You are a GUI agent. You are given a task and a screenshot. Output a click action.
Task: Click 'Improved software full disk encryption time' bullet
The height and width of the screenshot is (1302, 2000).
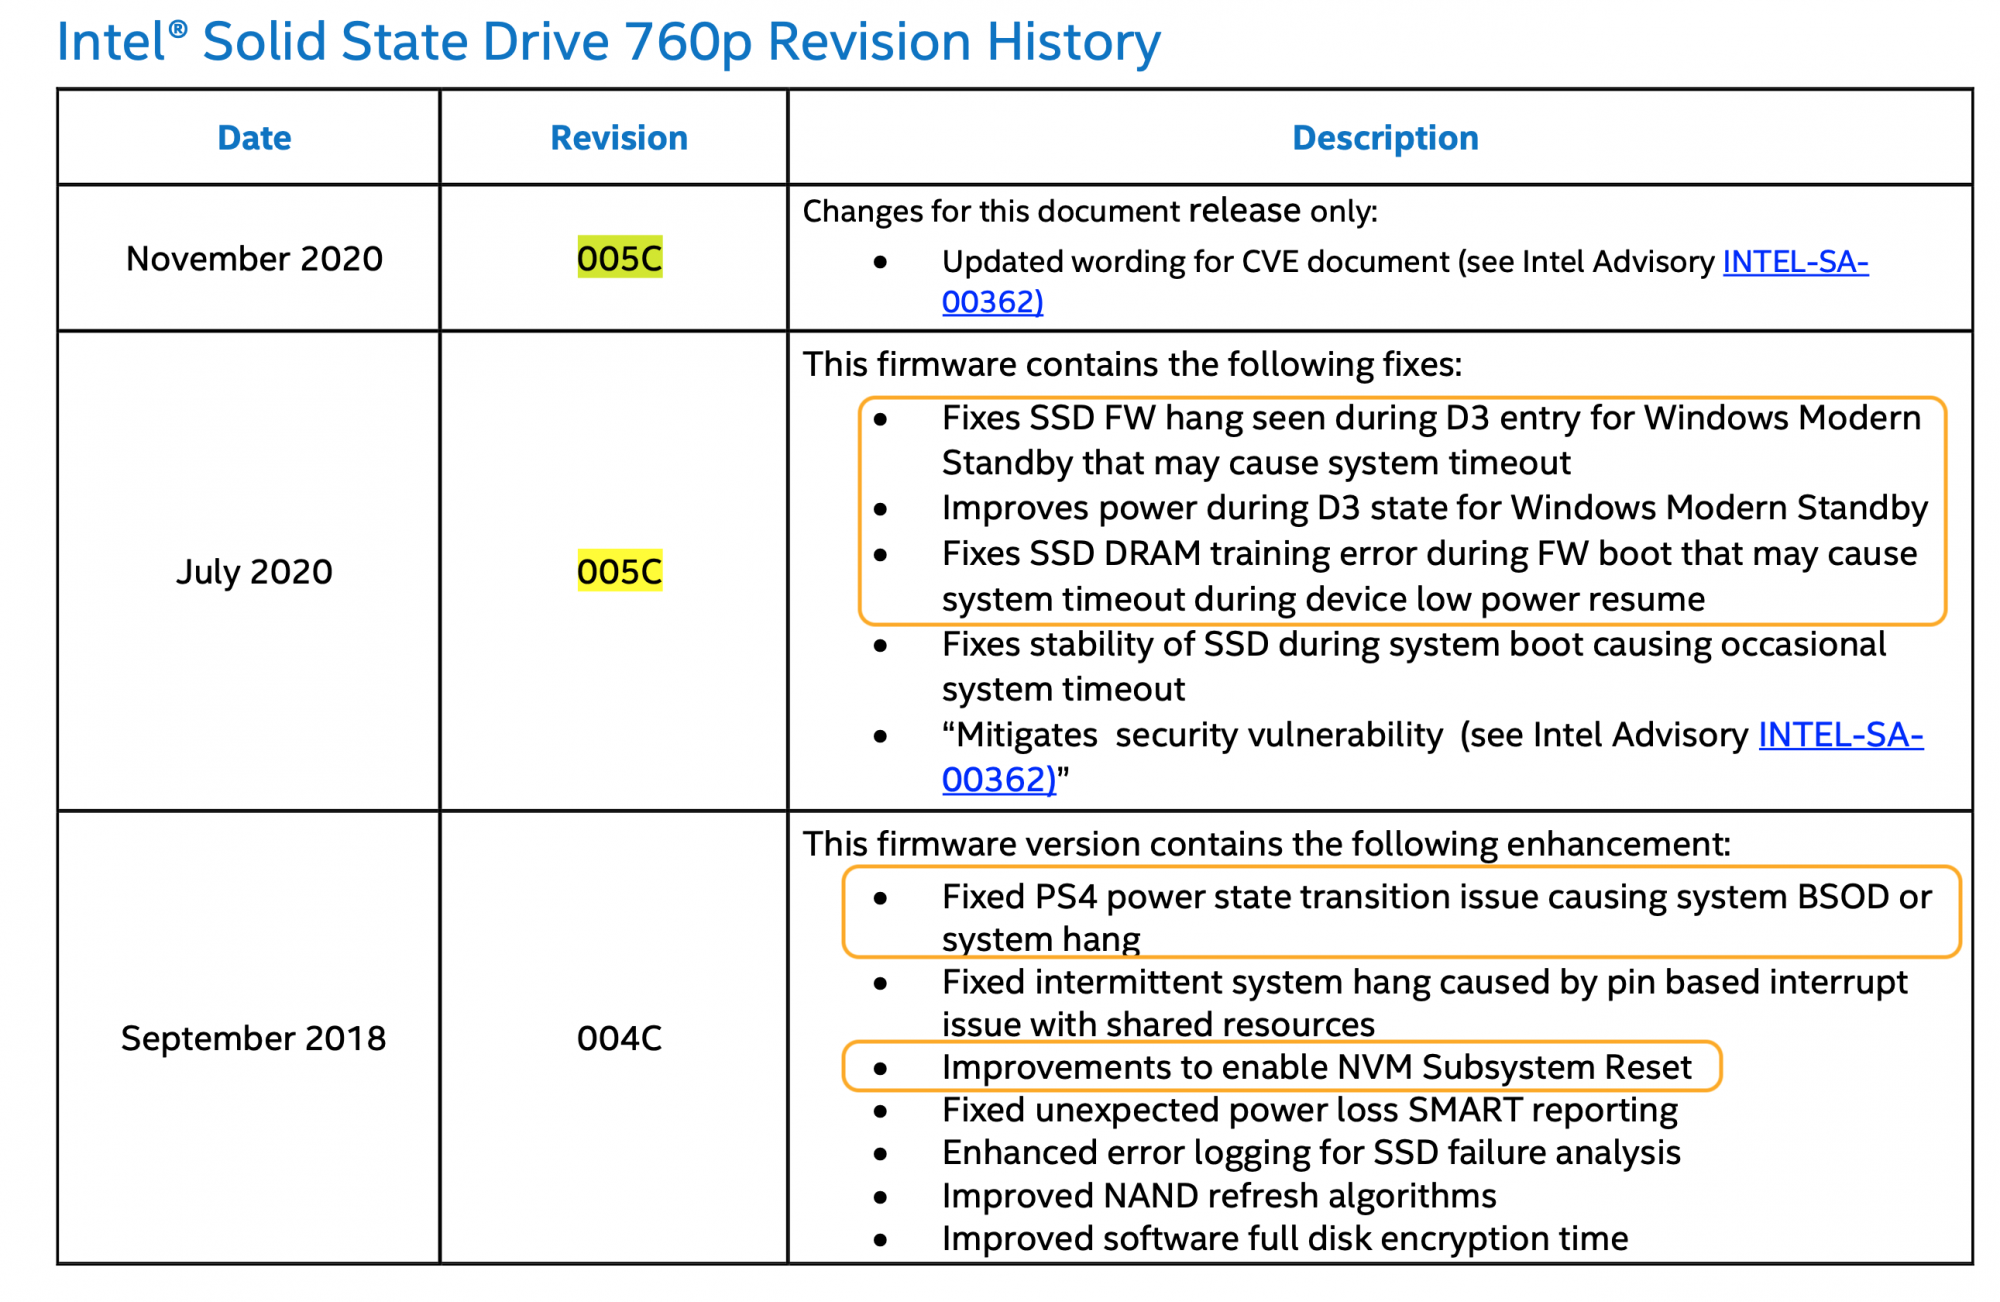click(1285, 1239)
